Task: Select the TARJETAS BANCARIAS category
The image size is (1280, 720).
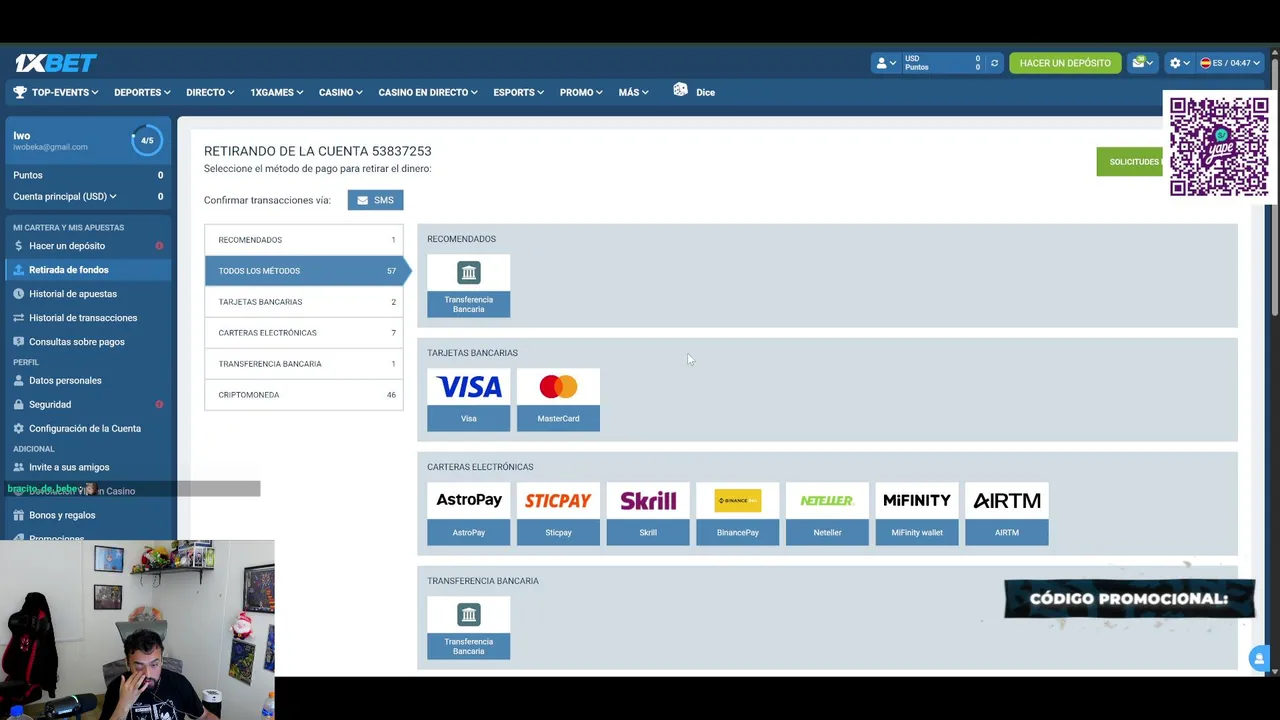Action: [304, 302]
